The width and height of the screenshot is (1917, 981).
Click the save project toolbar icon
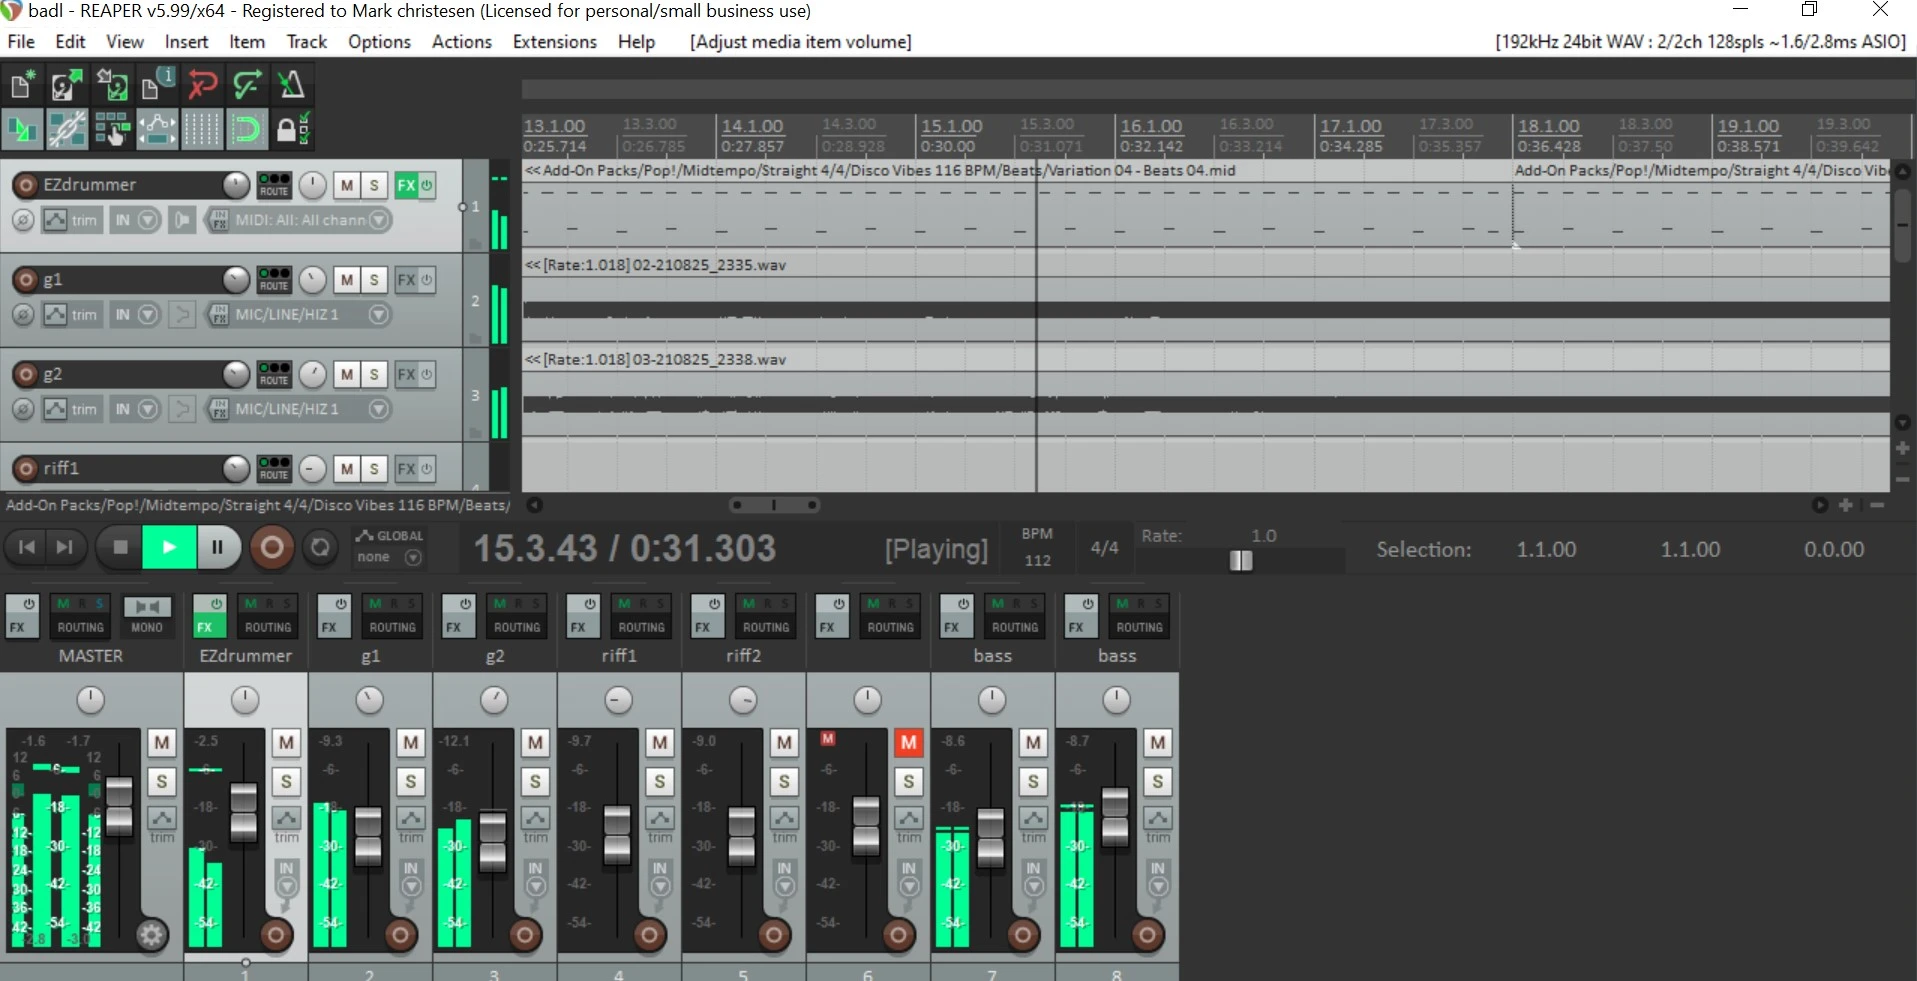[x=112, y=84]
